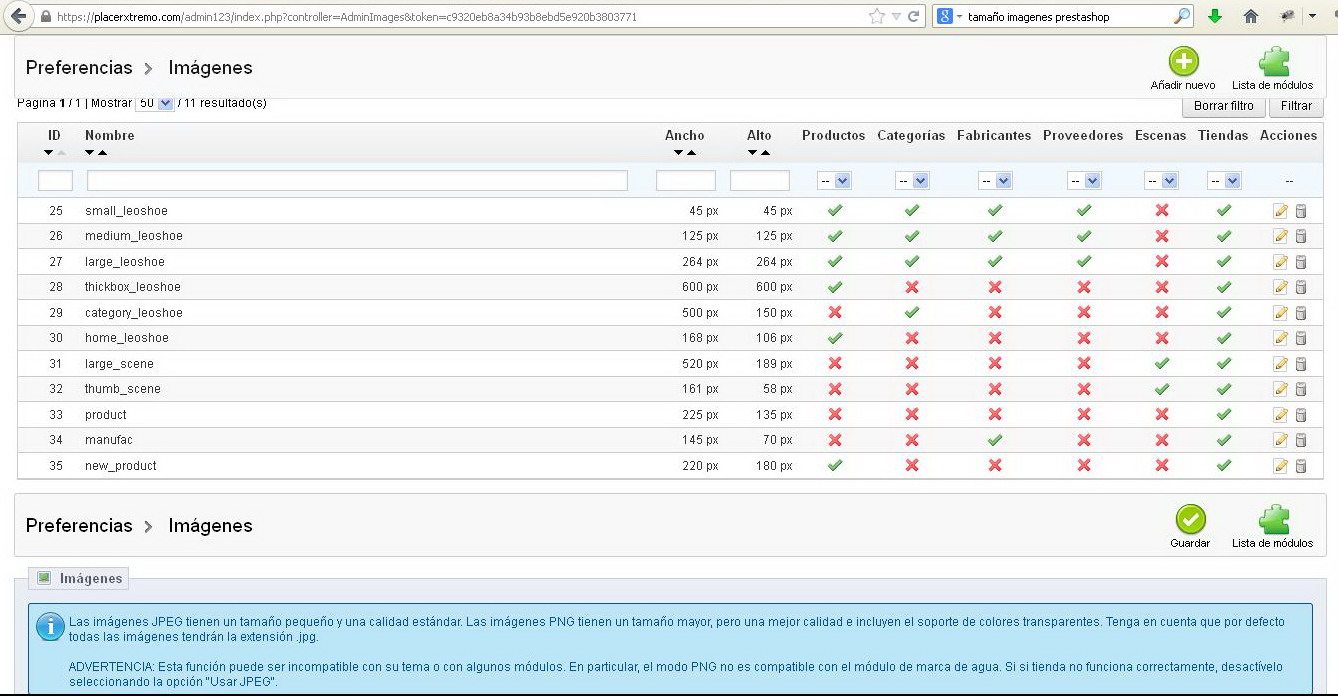The image size is (1338, 696).
Task: Delete the new_product image type
Action: click(1301, 466)
